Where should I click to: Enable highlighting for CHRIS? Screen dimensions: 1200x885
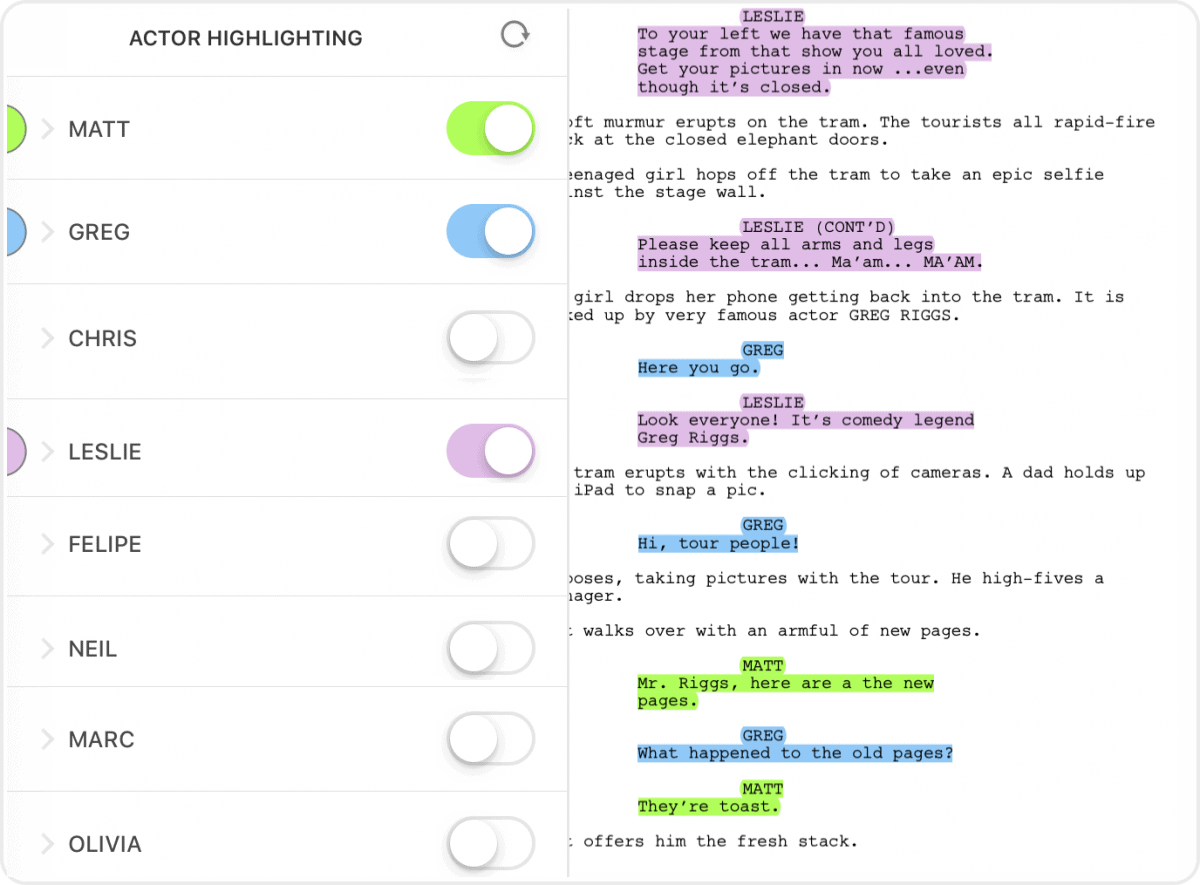[x=490, y=338]
